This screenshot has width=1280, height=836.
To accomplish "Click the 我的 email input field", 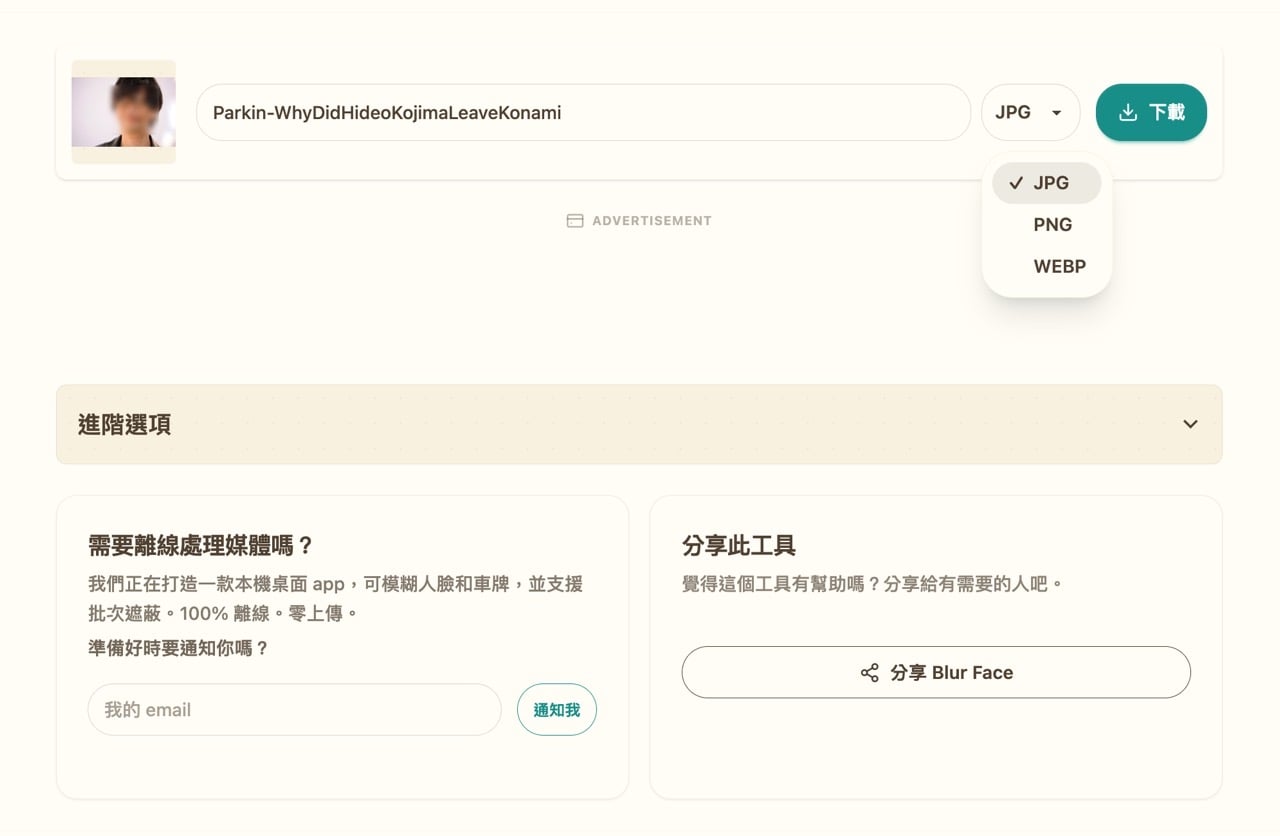I will pyautogui.click(x=294, y=710).
